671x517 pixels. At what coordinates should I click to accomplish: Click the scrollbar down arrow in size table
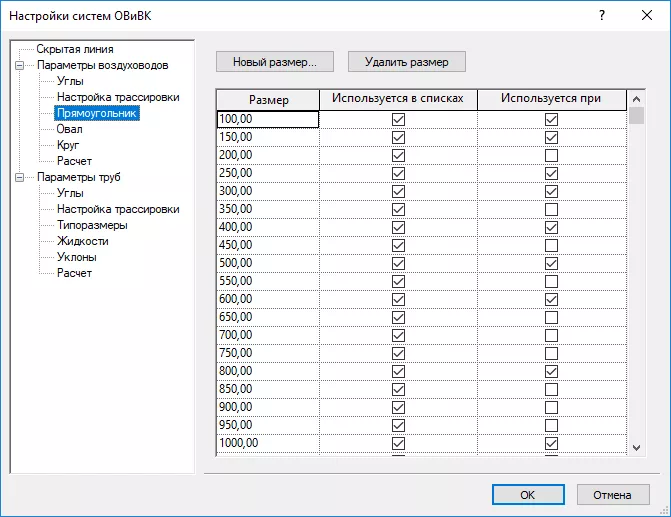pos(636,447)
